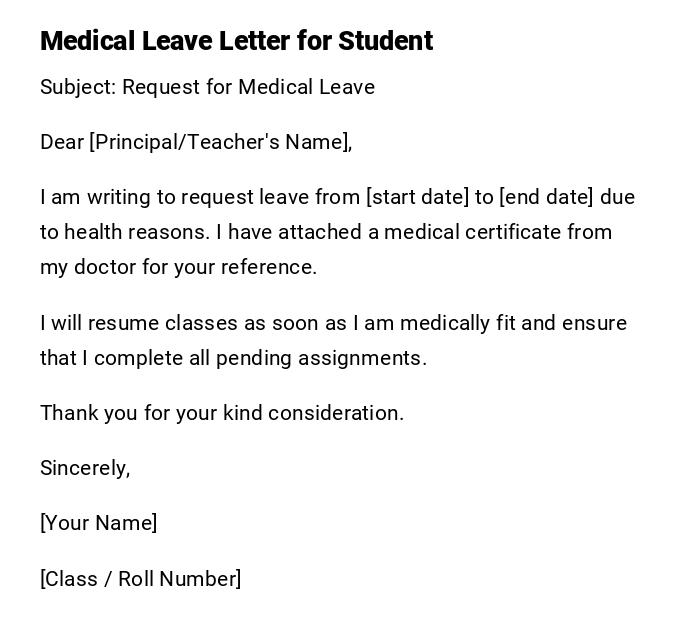700x641 pixels.
Task: Click the line "my doctor for your reference."
Action: 178,267
